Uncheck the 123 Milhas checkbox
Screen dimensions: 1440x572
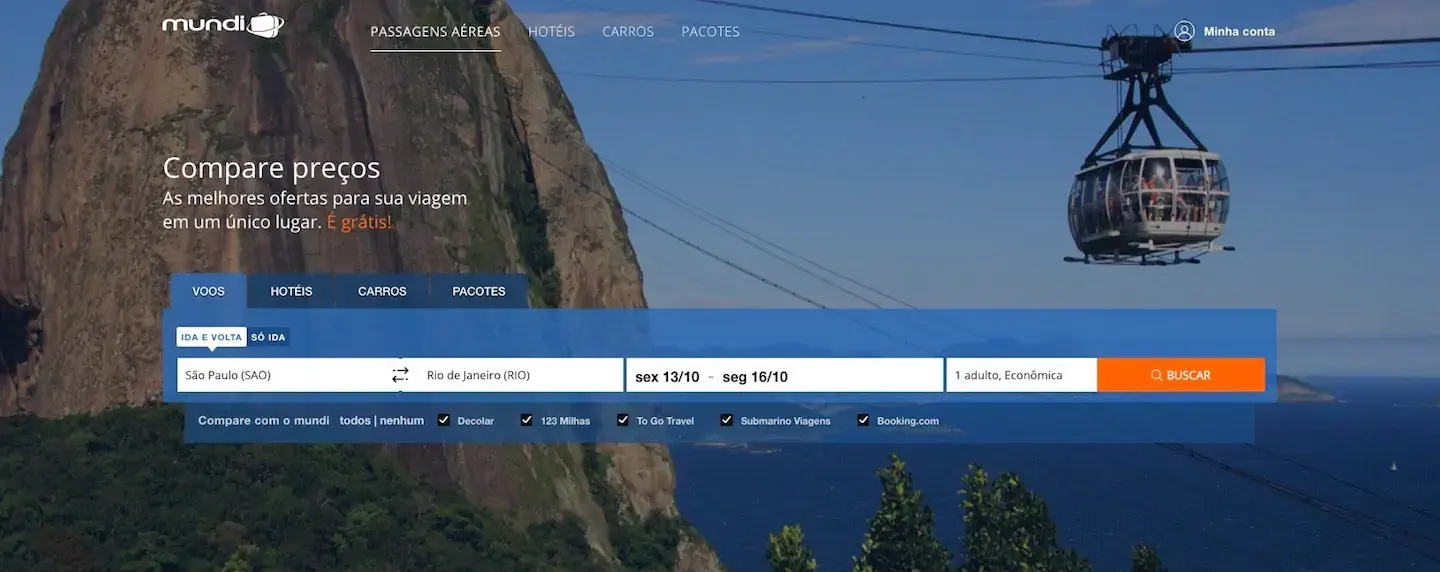527,420
